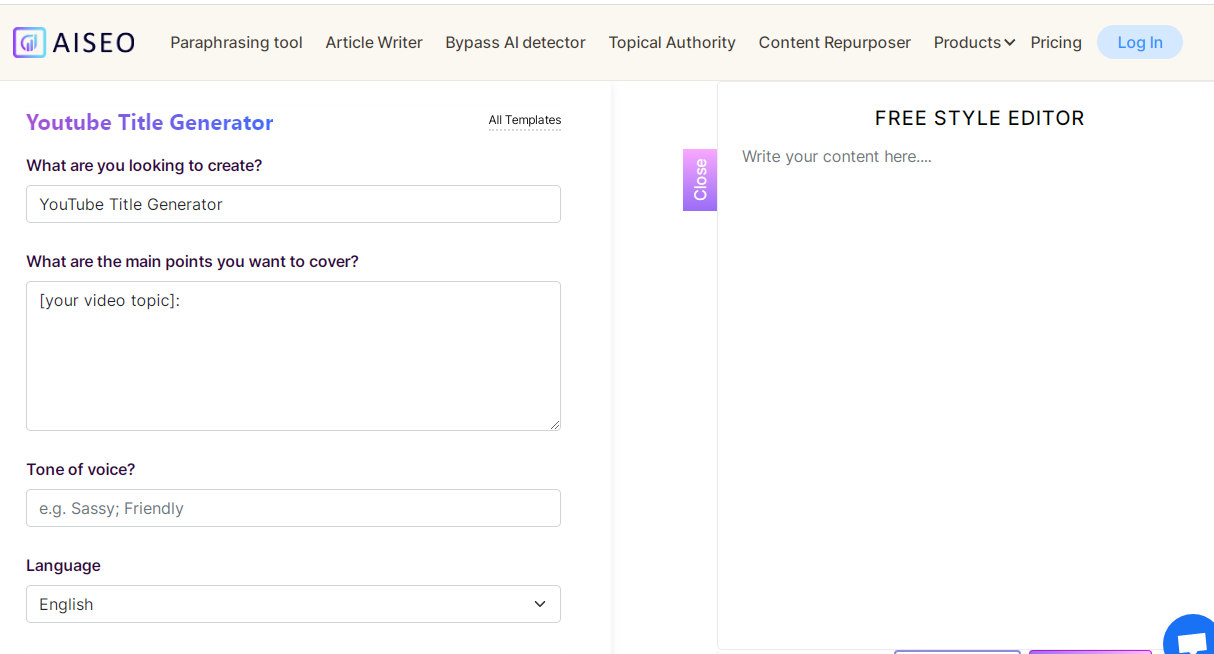The image size is (1214, 654).
Task: Click the Youtube Title Generator heading
Action: click(149, 122)
